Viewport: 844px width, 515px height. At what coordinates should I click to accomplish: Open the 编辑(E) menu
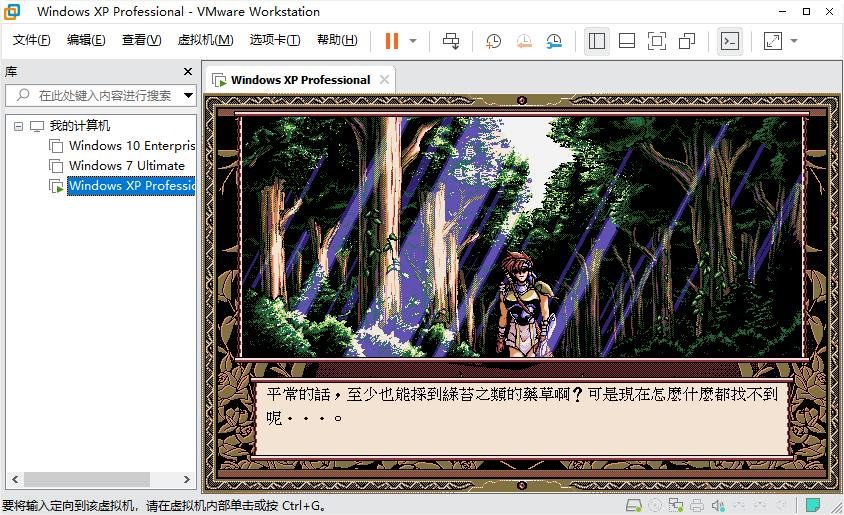(x=86, y=40)
